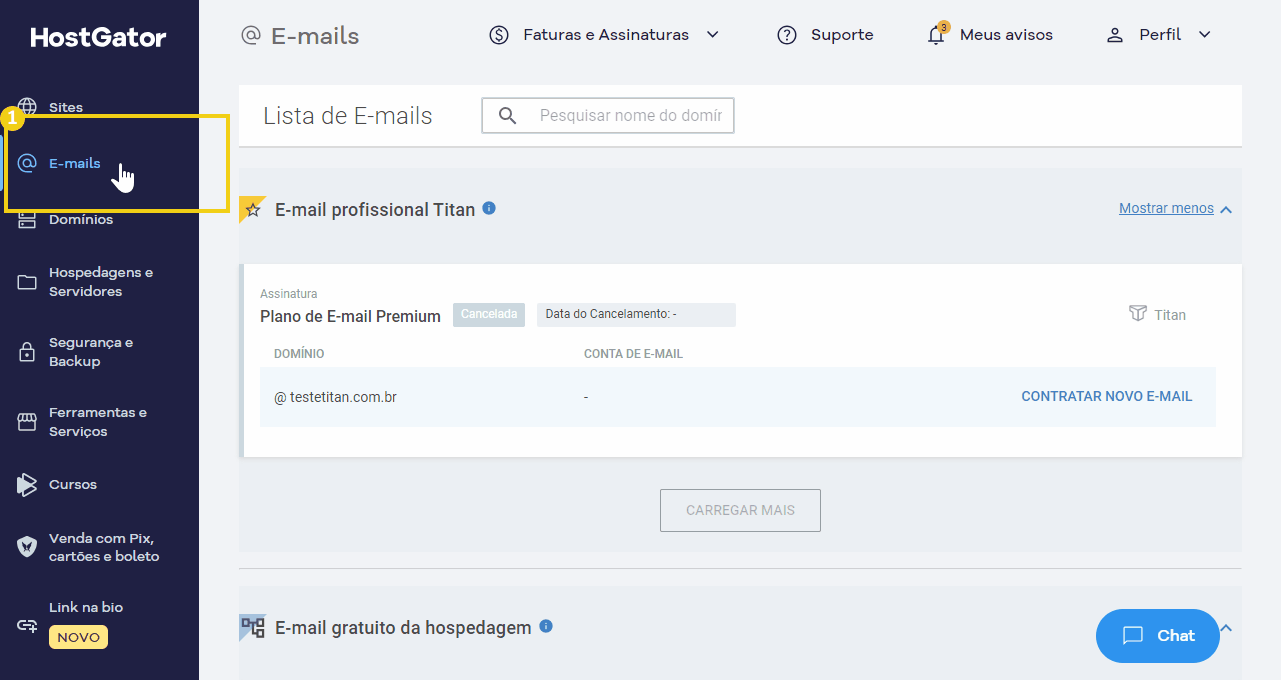The height and width of the screenshot is (680, 1281).
Task: Open Link na bio menu item
Action: click(x=86, y=608)
